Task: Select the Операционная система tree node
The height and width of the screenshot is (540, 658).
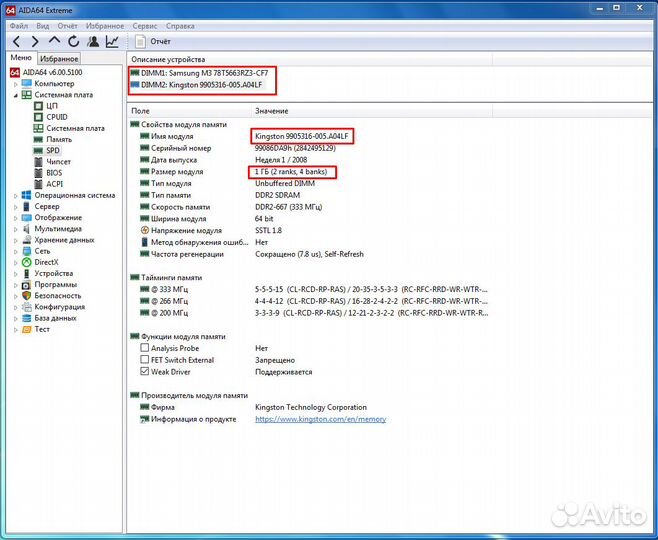Action: (68, 195)
